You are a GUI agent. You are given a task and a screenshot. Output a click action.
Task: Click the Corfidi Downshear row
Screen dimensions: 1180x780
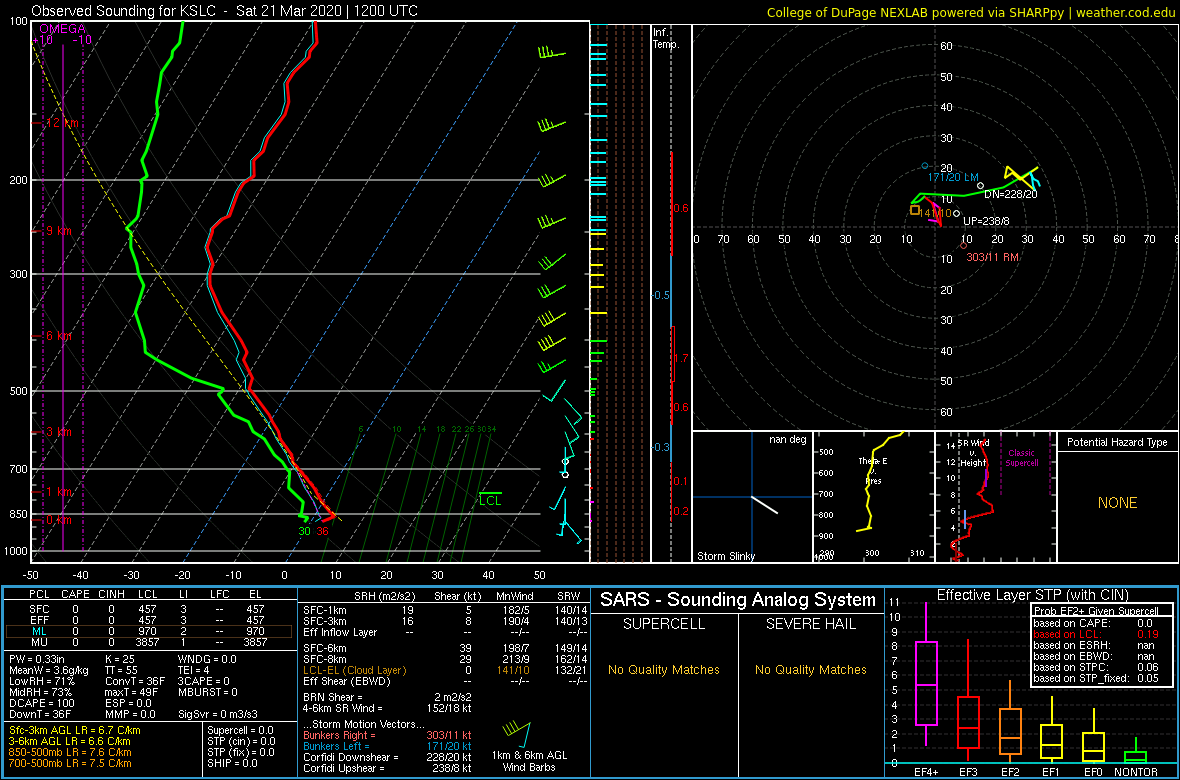click(388, 757)
